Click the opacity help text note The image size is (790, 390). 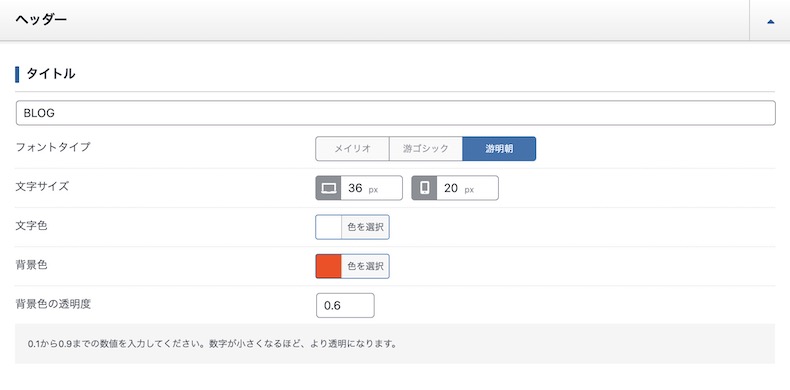click(x=213, y=344)
